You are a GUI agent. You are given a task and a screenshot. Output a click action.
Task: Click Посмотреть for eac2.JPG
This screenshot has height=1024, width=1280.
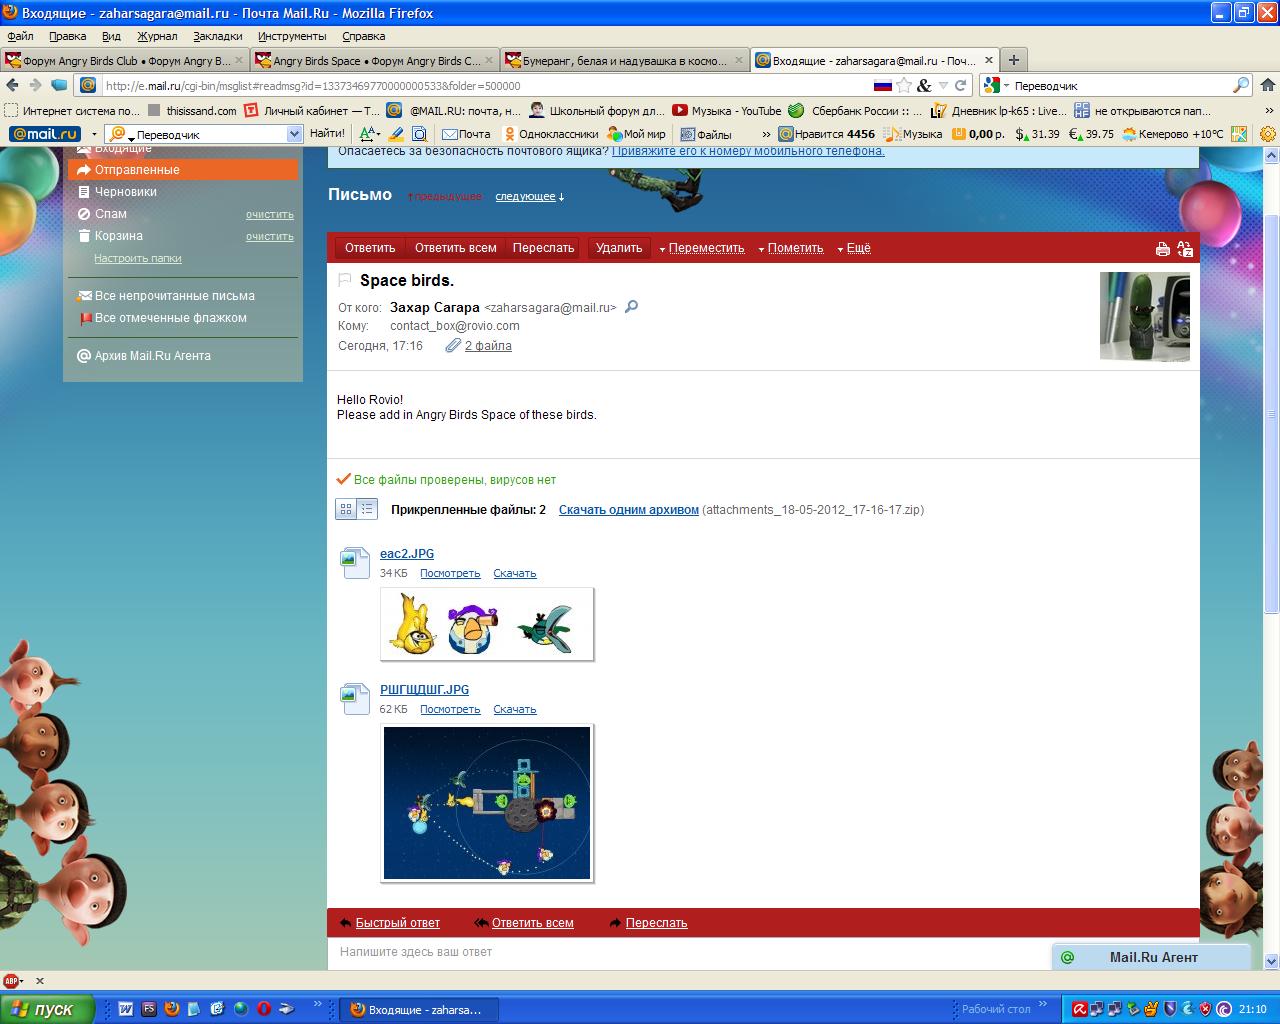450,573
